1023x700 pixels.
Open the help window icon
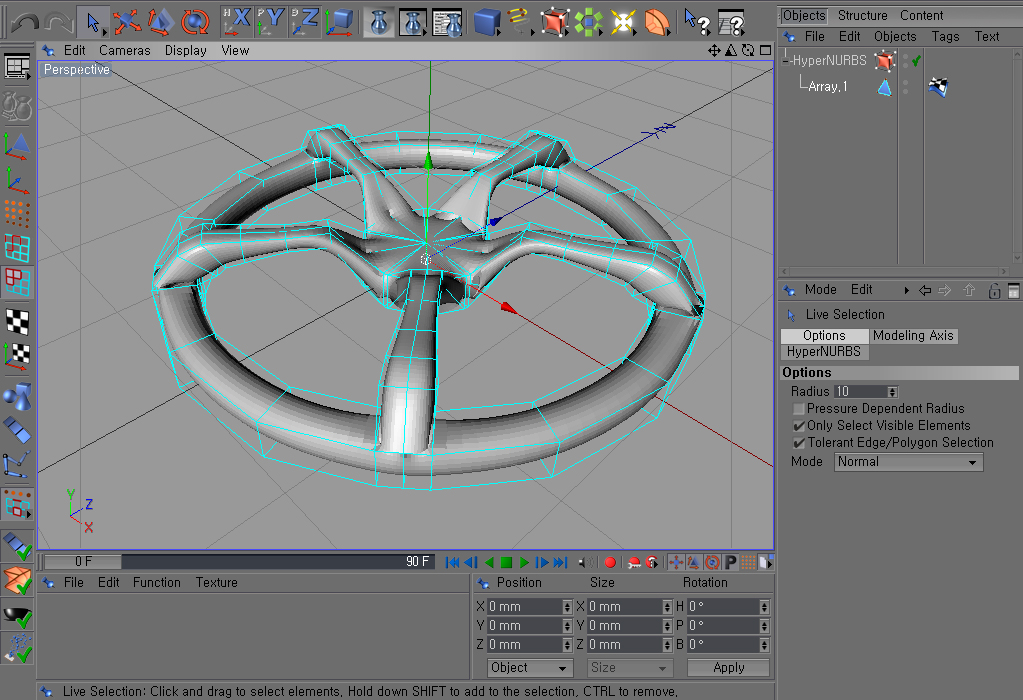point(731,23)
